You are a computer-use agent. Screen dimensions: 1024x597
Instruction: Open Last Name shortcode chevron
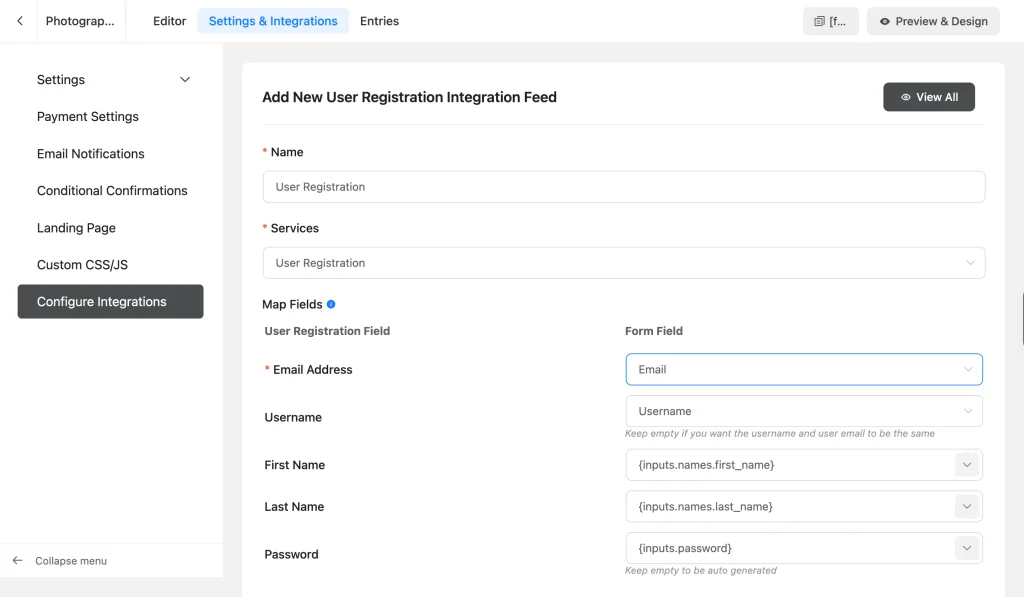[967, 507]
